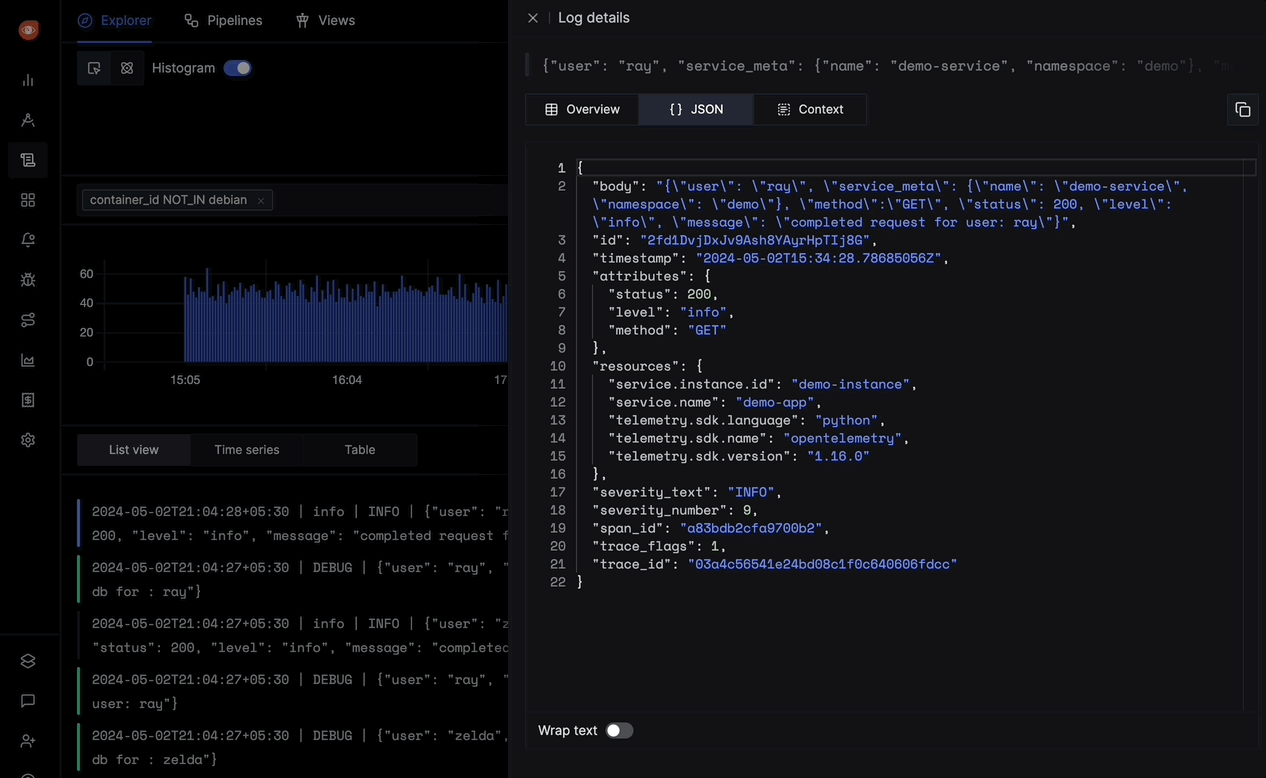Open the Pipelines tab
This screenshot has width=1266, height=778.
pos(223,20)
